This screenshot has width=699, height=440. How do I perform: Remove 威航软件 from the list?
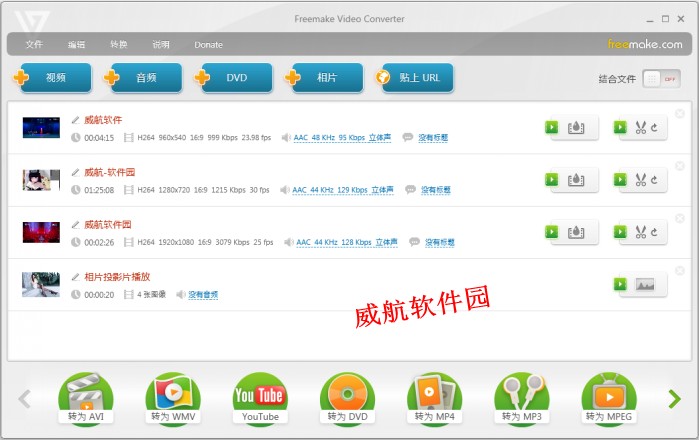coord(679,114)
